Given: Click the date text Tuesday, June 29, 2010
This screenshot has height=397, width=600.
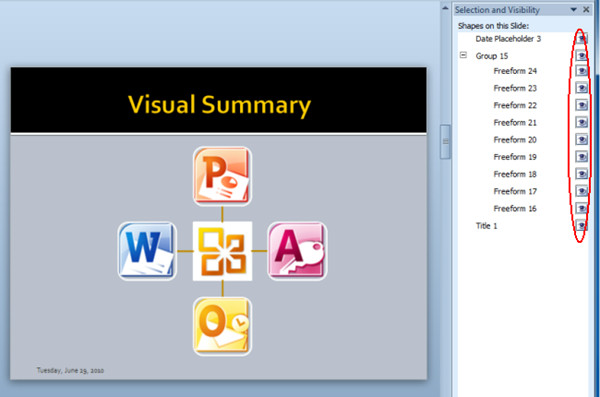Looking at the screenshot, I should pos(70,370).
